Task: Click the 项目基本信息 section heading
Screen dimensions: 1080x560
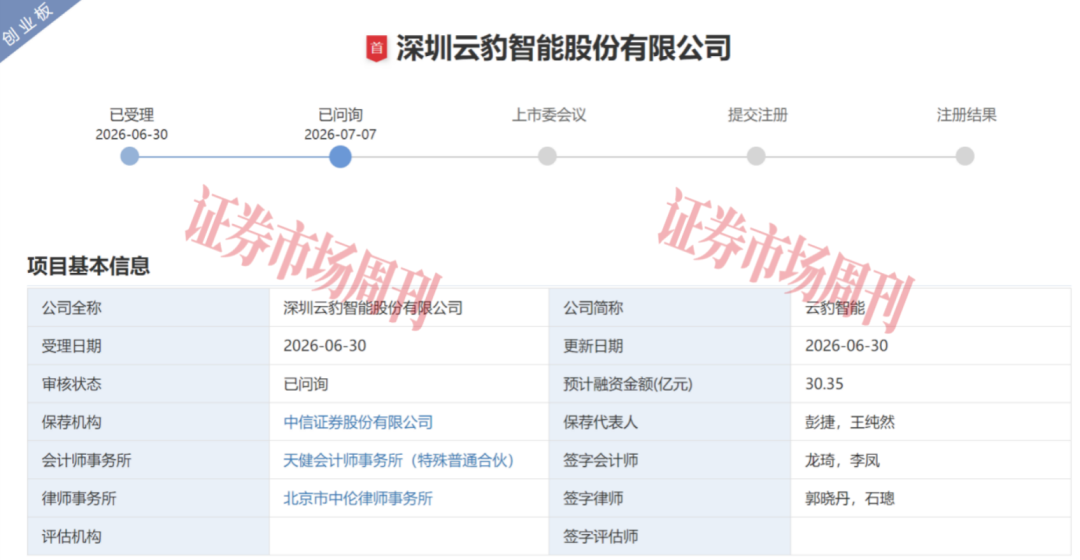Action: tap(89, 266)
